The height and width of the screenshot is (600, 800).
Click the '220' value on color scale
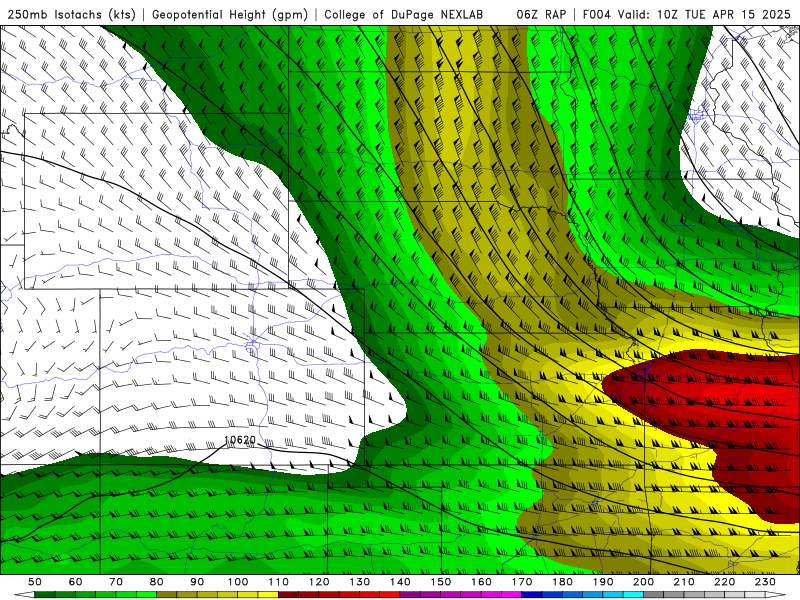(x=724, y=582)
